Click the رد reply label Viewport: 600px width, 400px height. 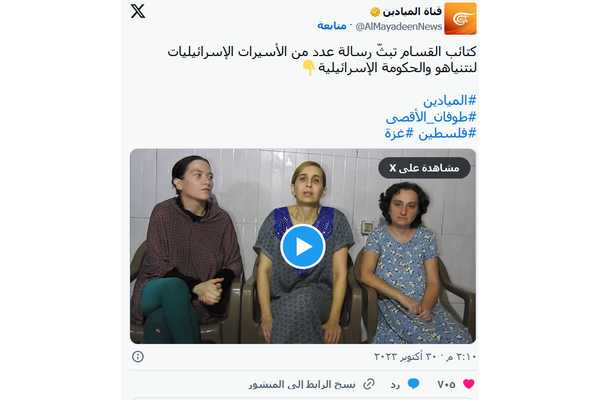pos(395,384)
